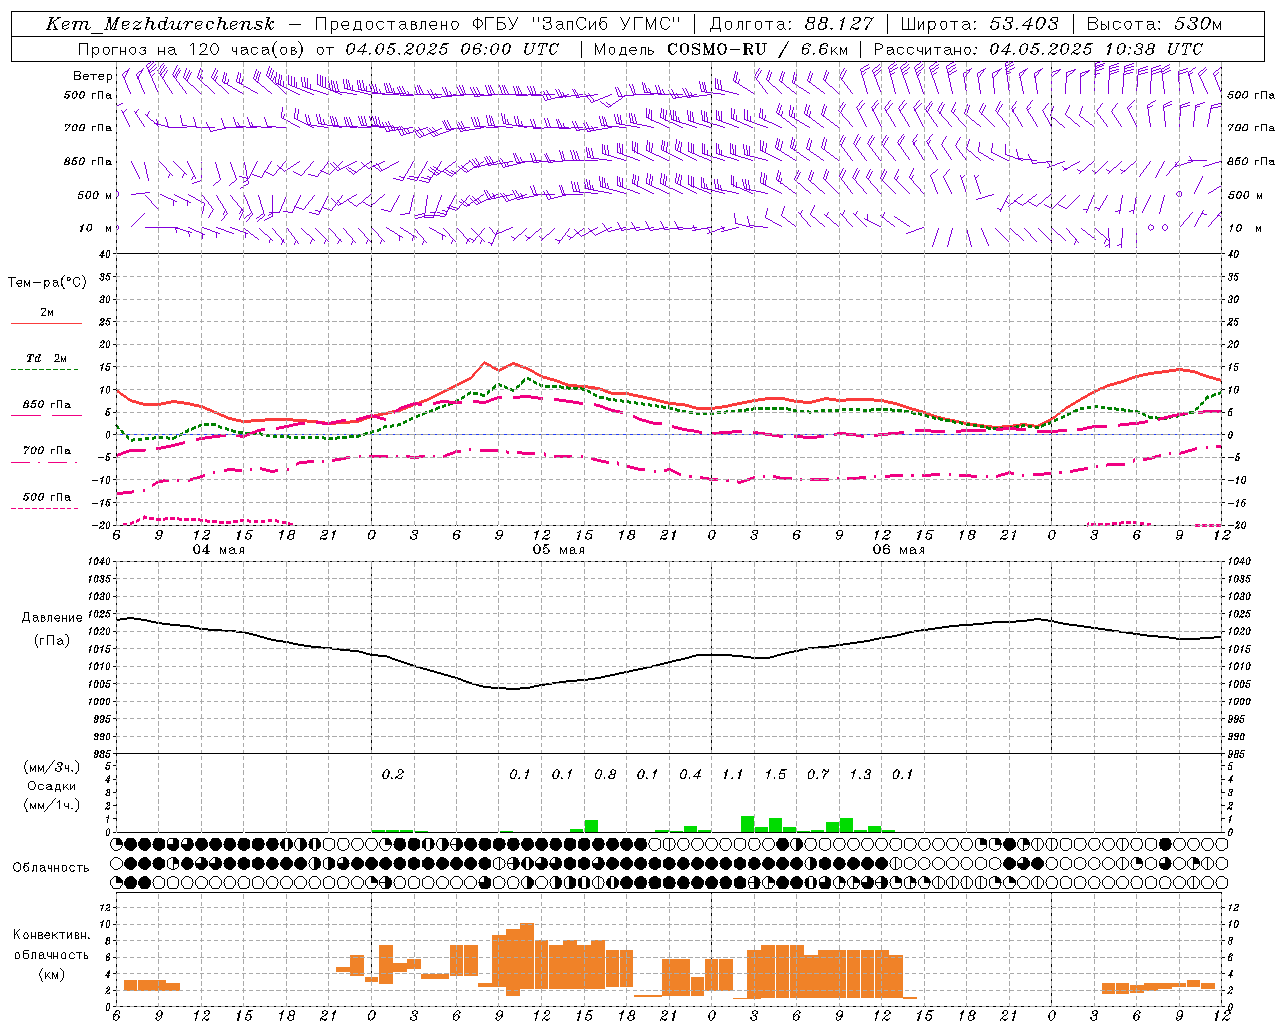1280x1024 pixels.
Task: Click the station name Kem_Mezhdurechensk
Action: tap(160, 24)
